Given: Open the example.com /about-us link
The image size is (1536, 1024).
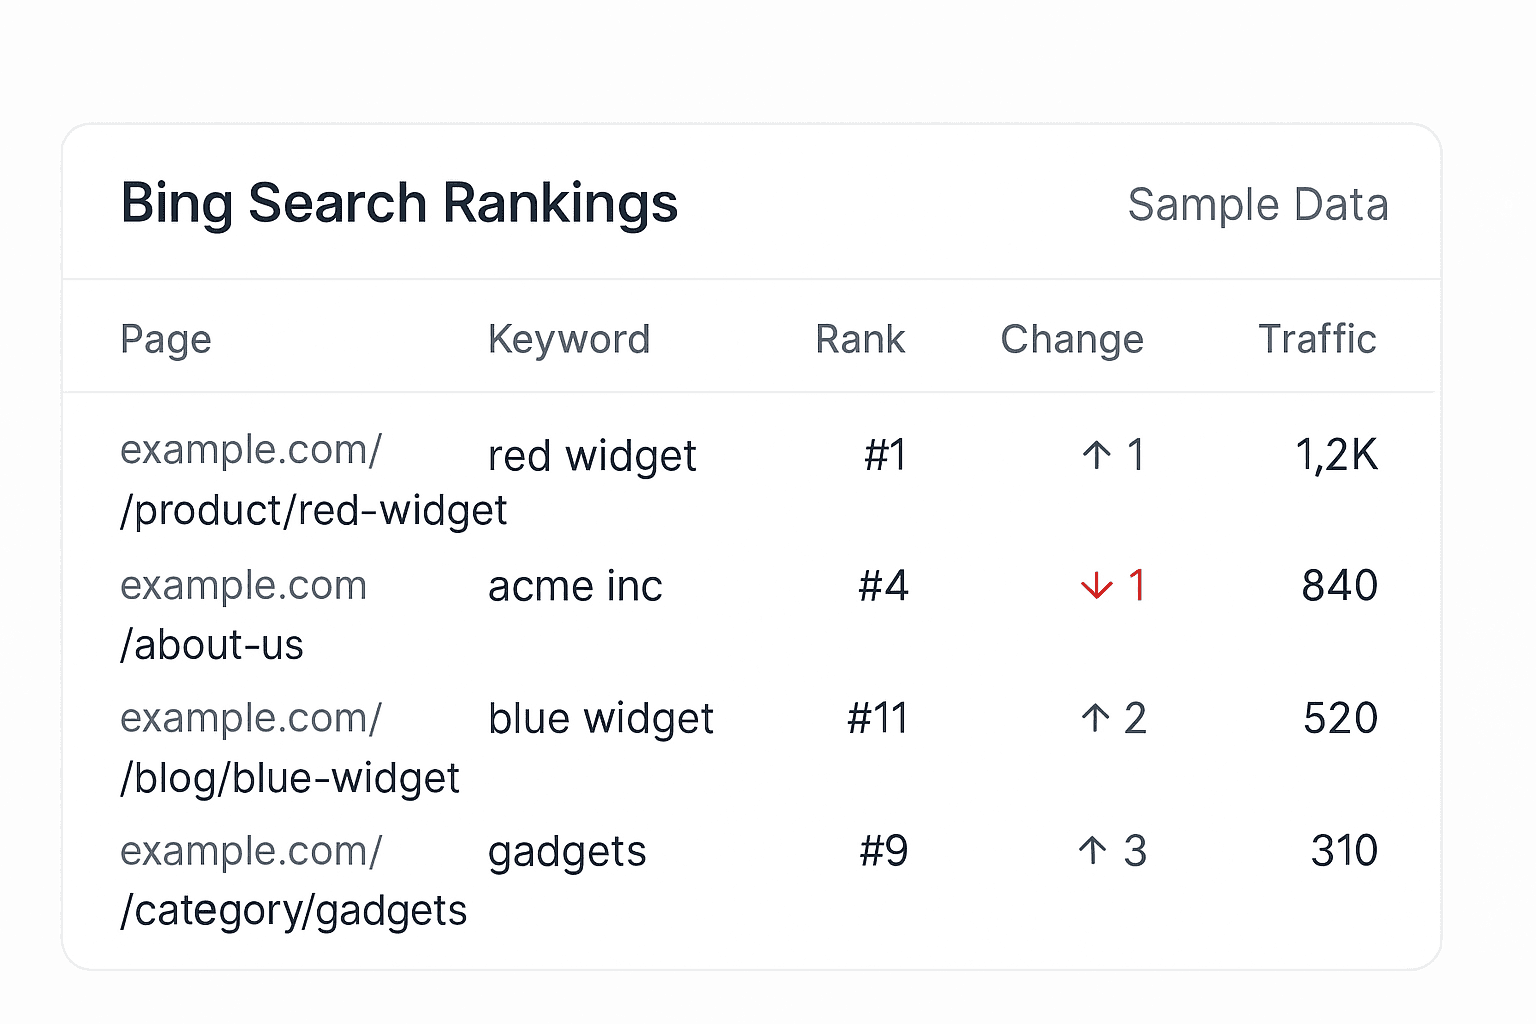Looking at the screenshot, I should (x=212, y=645).
